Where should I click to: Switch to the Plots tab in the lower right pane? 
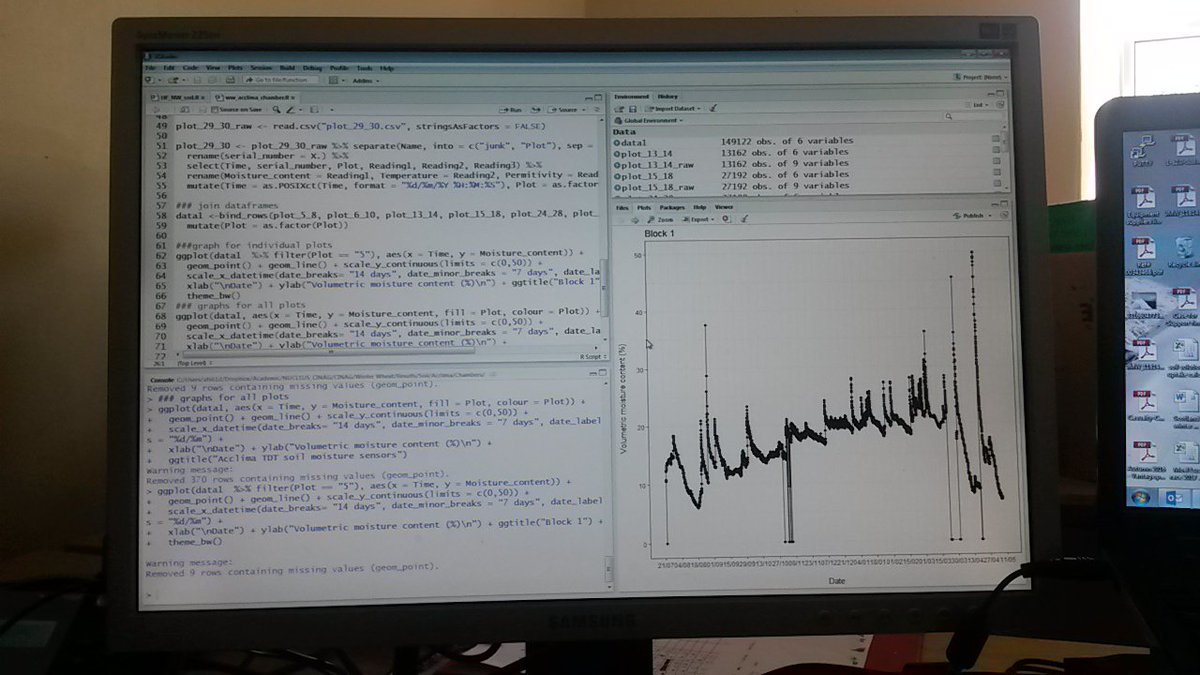pyautogui.click(x=644, y=207)
